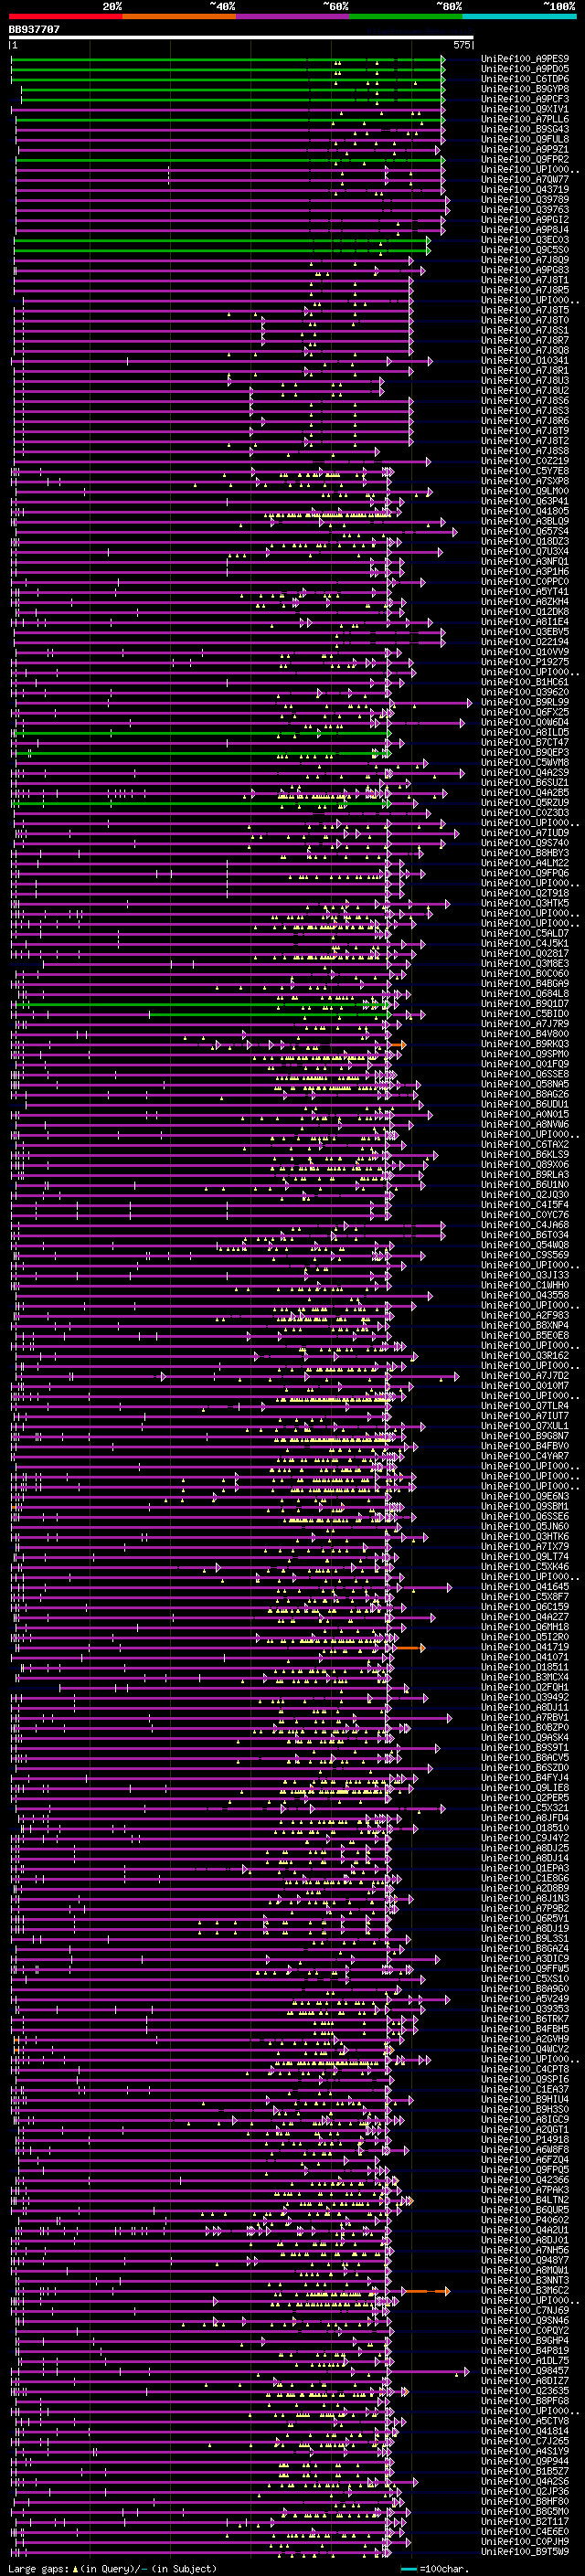Select the UniRef100_Q3HTK5 label
The width and height of the screenshot is (585, 2576).
pos(525,903)
